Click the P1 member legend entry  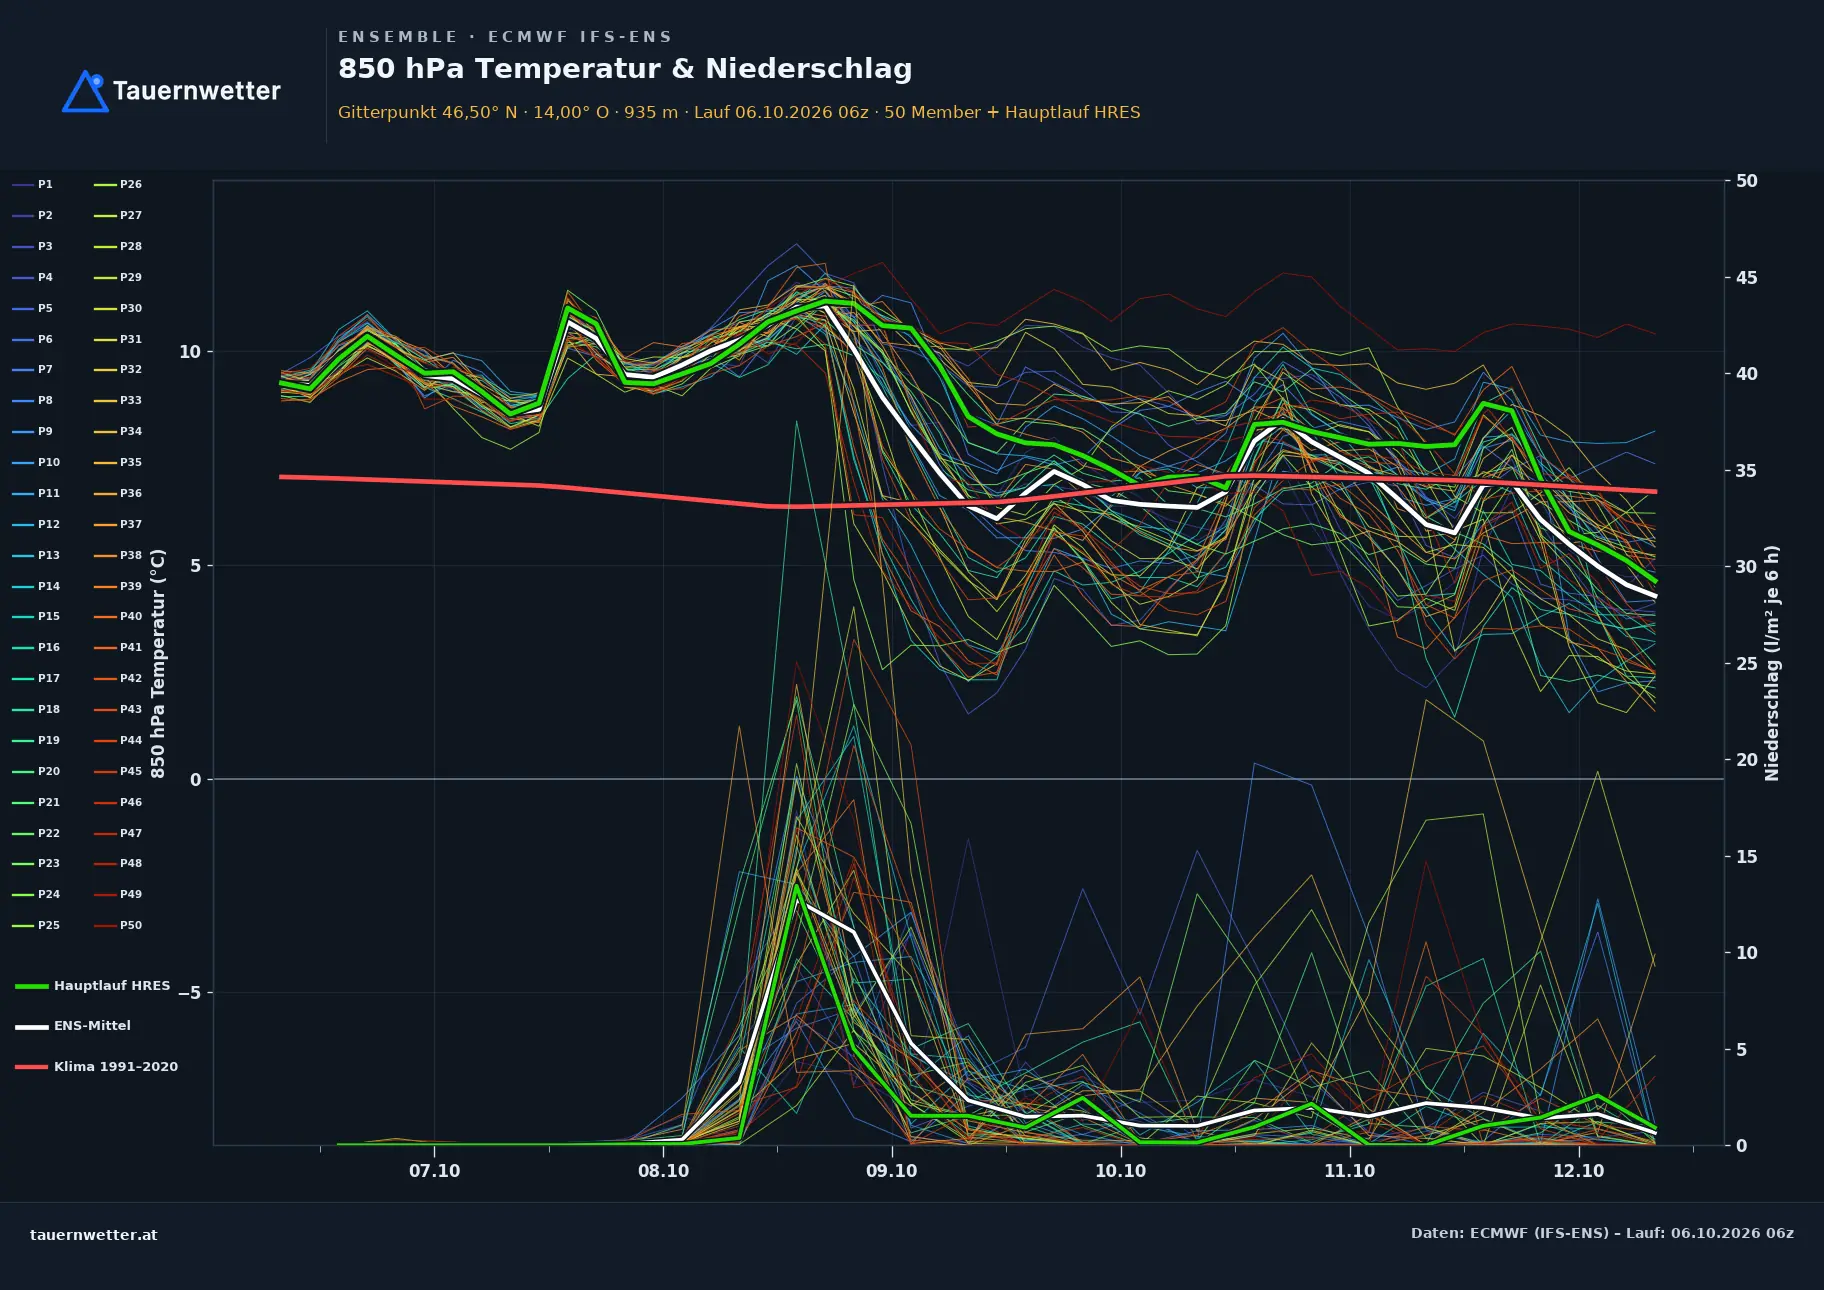(x=33, y=185)
